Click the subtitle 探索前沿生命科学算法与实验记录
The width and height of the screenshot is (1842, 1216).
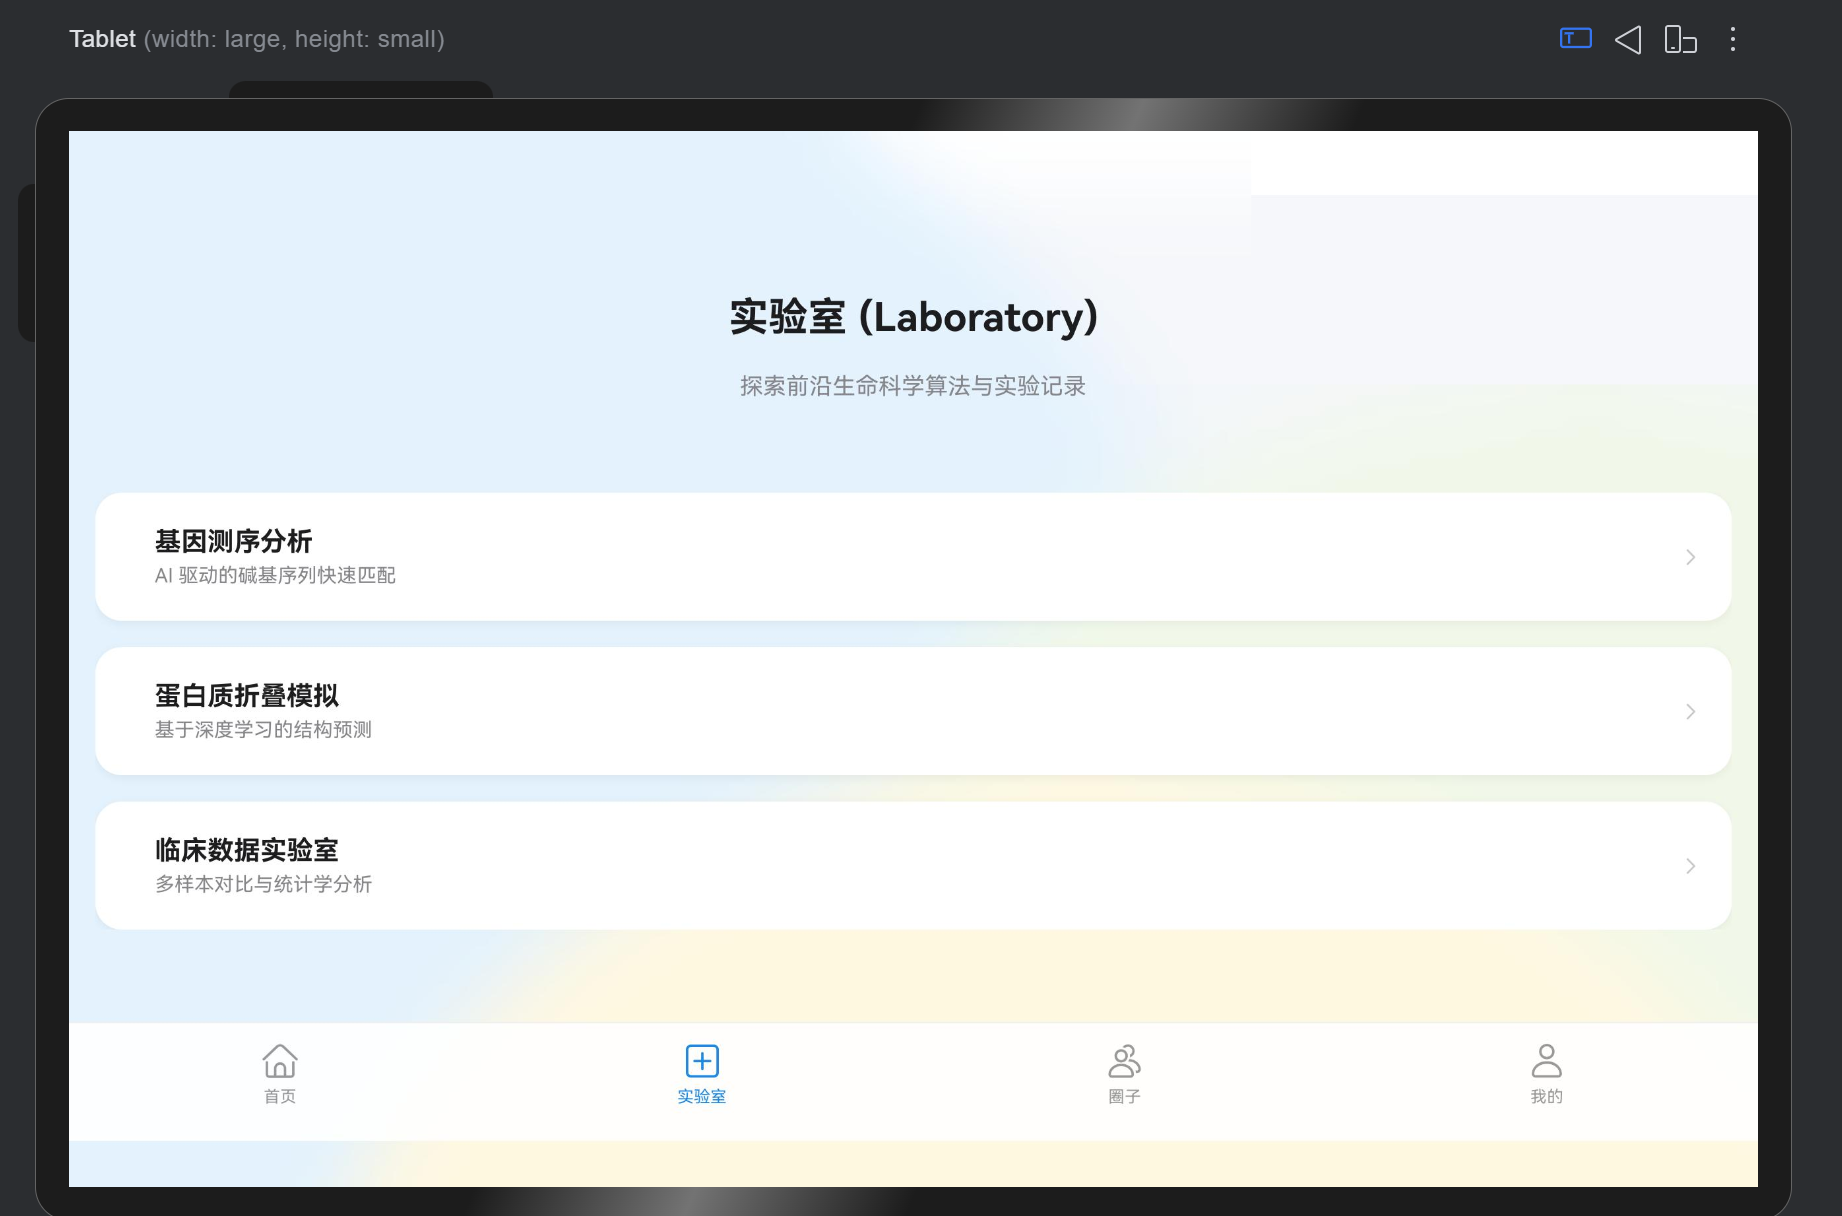pos(912,386)
